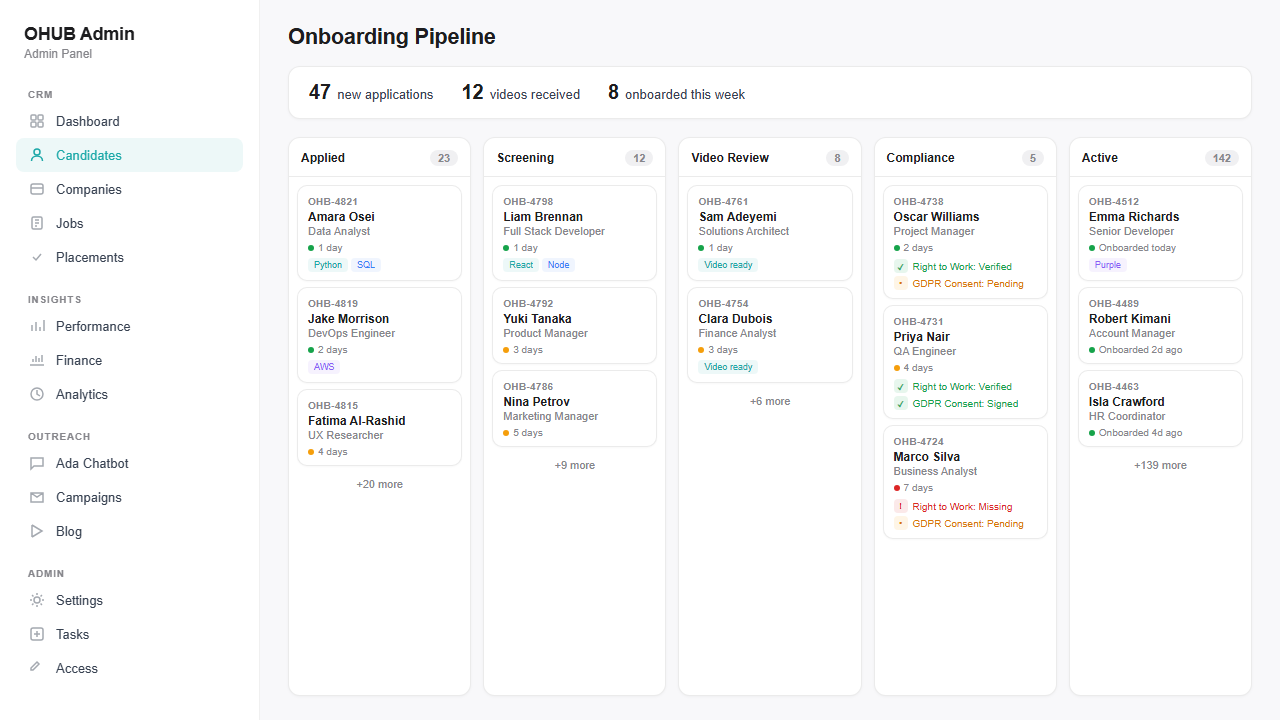
Task: Expand +9 more in Screening column
Action: (575, 465)
